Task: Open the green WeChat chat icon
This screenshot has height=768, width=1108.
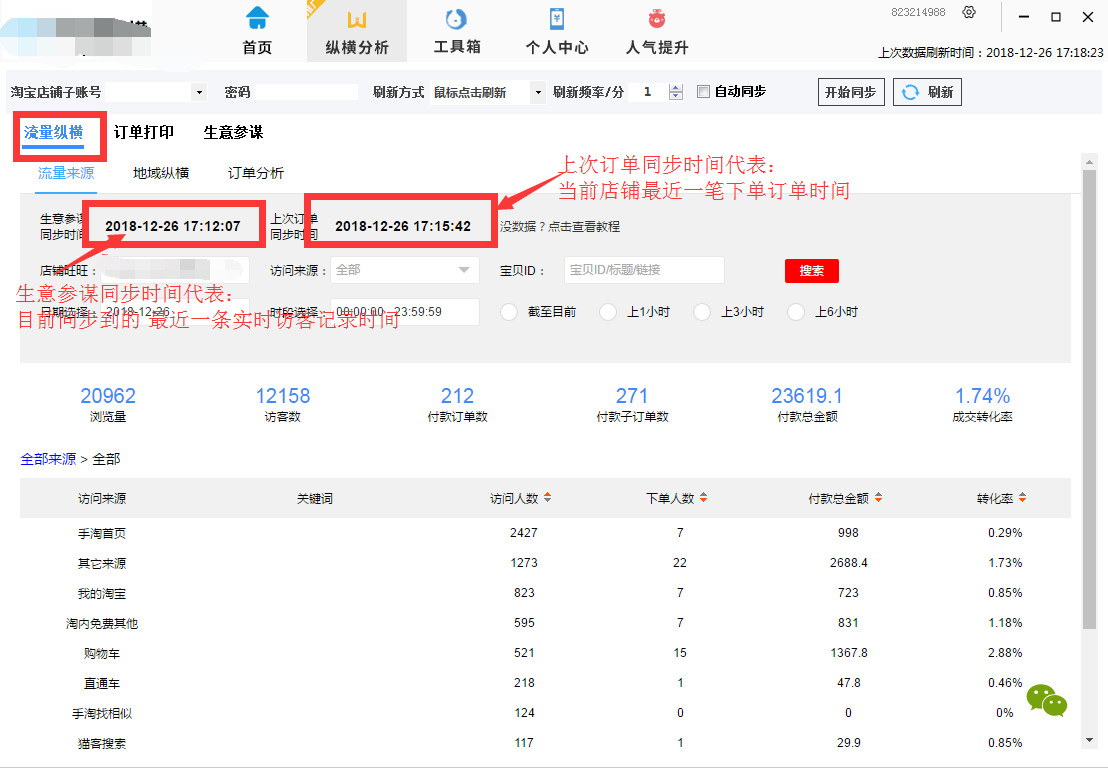Action: 1046,701
